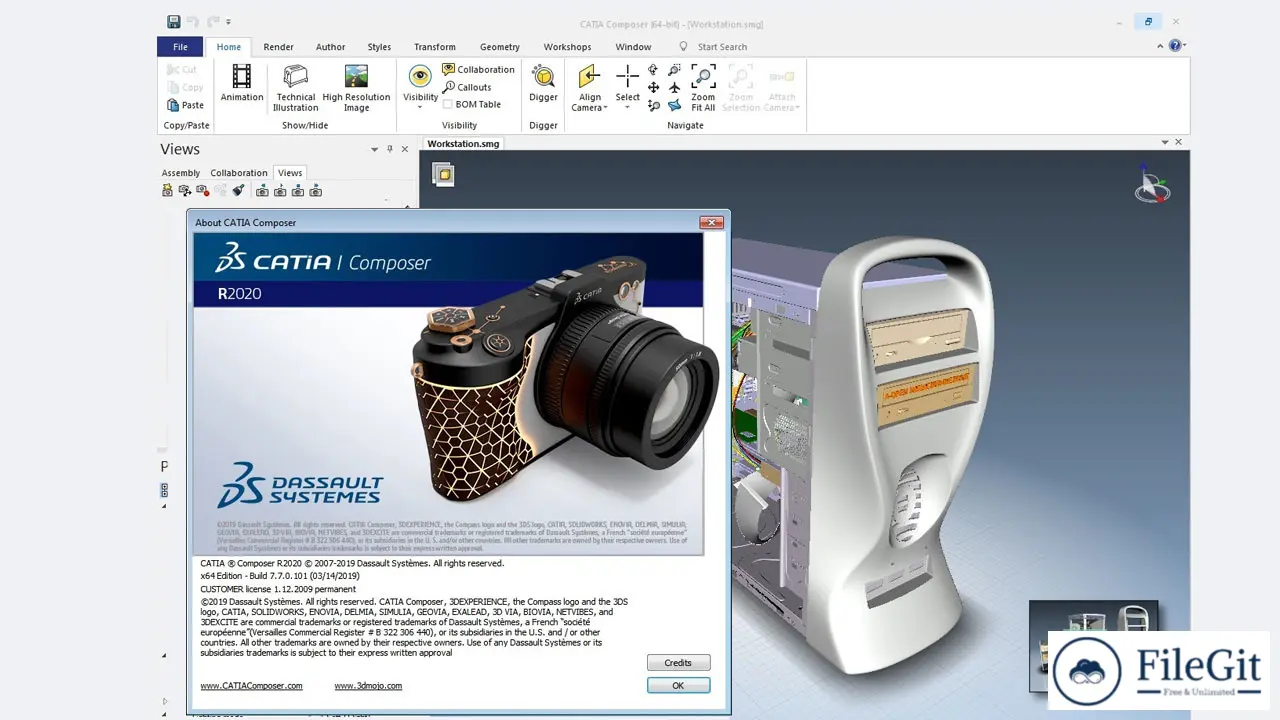Click the Select crosshair tool
This screenshot has width=1280, height=720.
coord(627,77)
